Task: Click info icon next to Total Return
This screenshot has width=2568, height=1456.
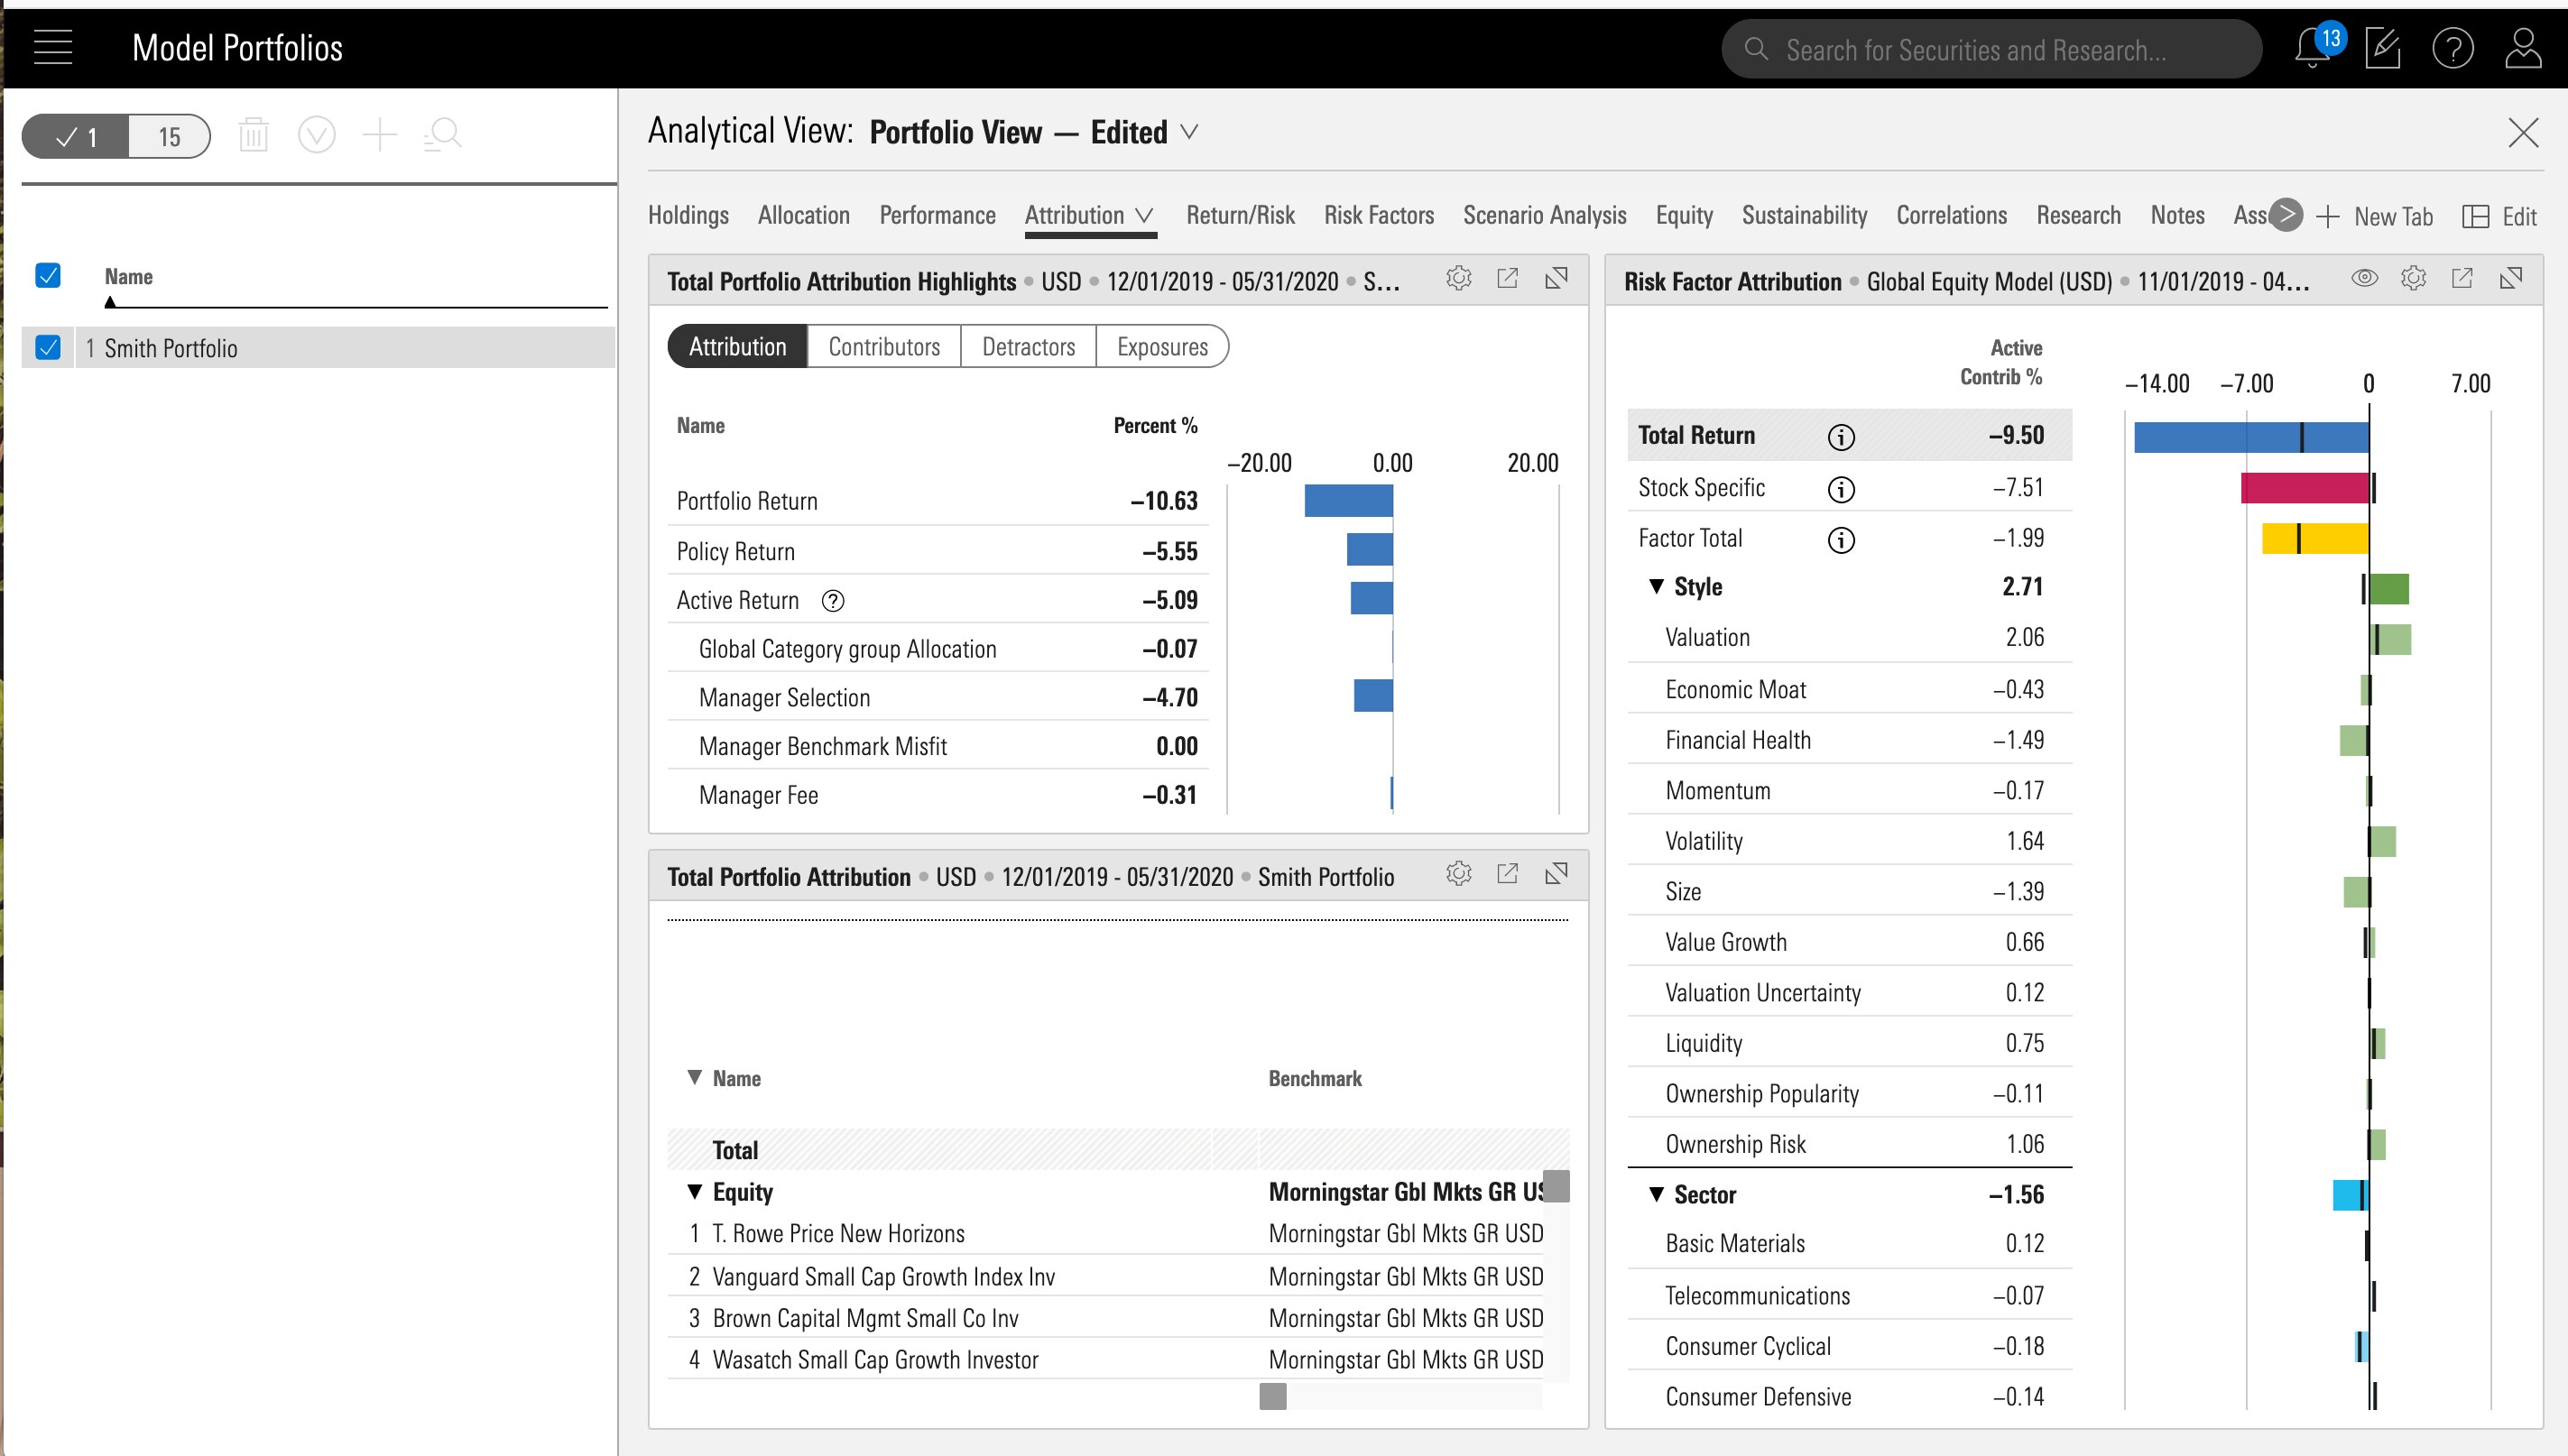Action: (x=1841, y=437)
